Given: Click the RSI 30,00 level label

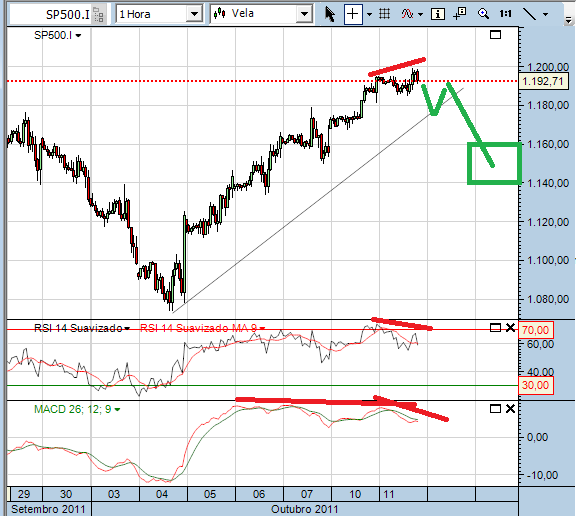Looking at the screenshot, I should point(536,385).
